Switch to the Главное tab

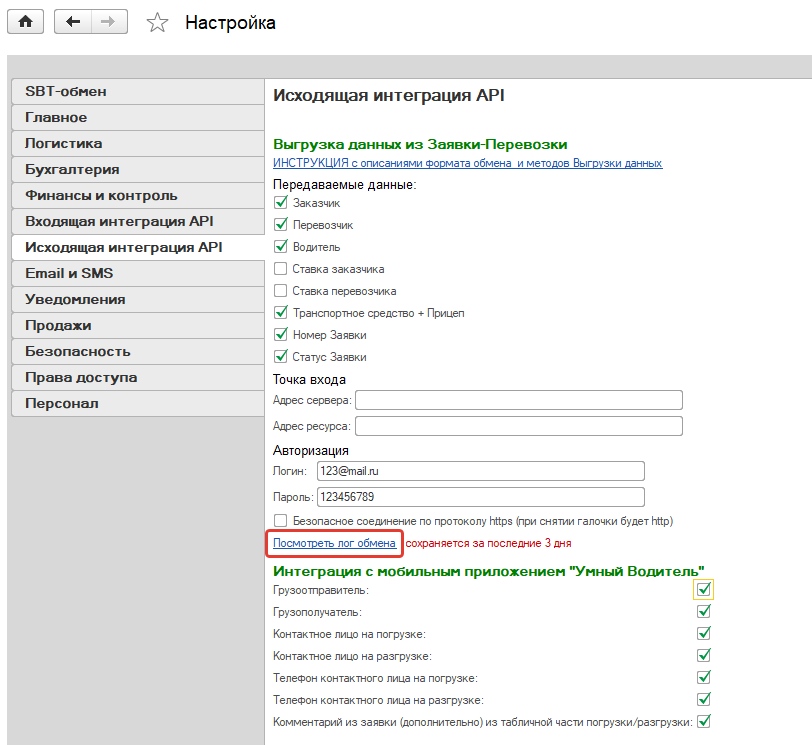(138, 118)
